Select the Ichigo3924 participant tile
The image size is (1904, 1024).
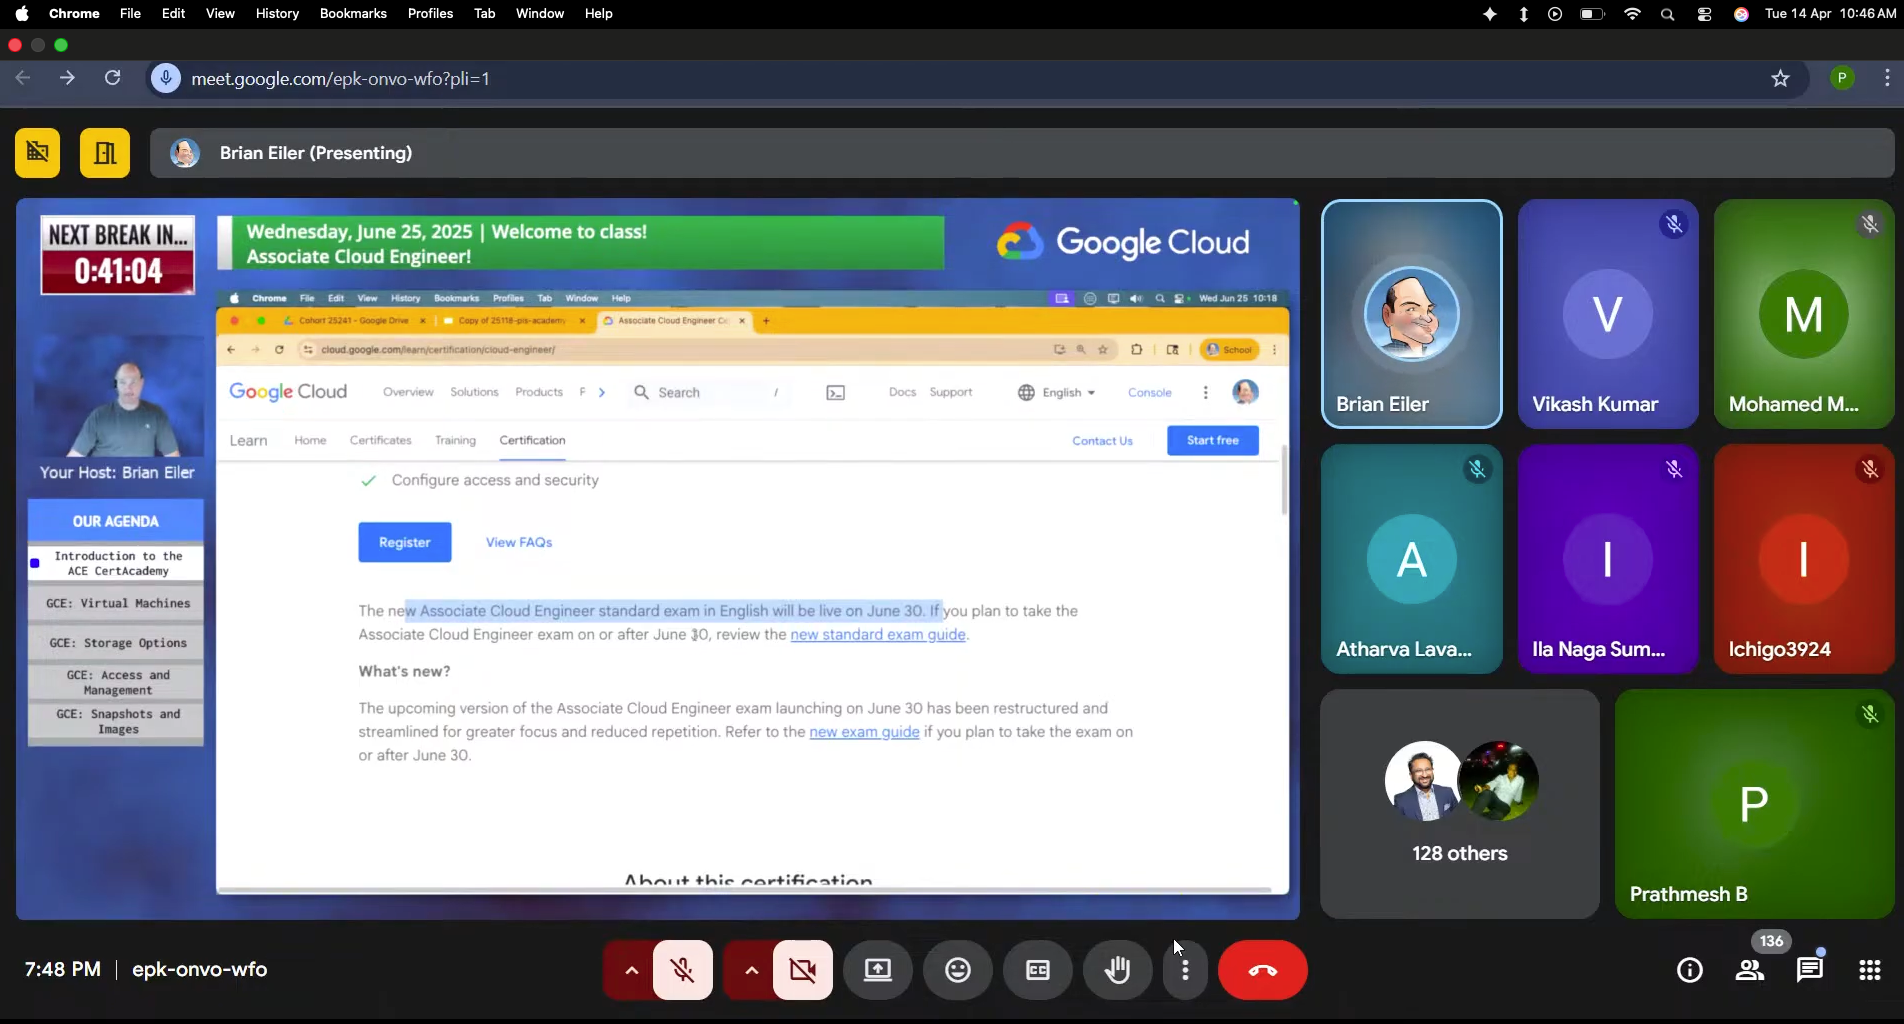pos(1804,559)
